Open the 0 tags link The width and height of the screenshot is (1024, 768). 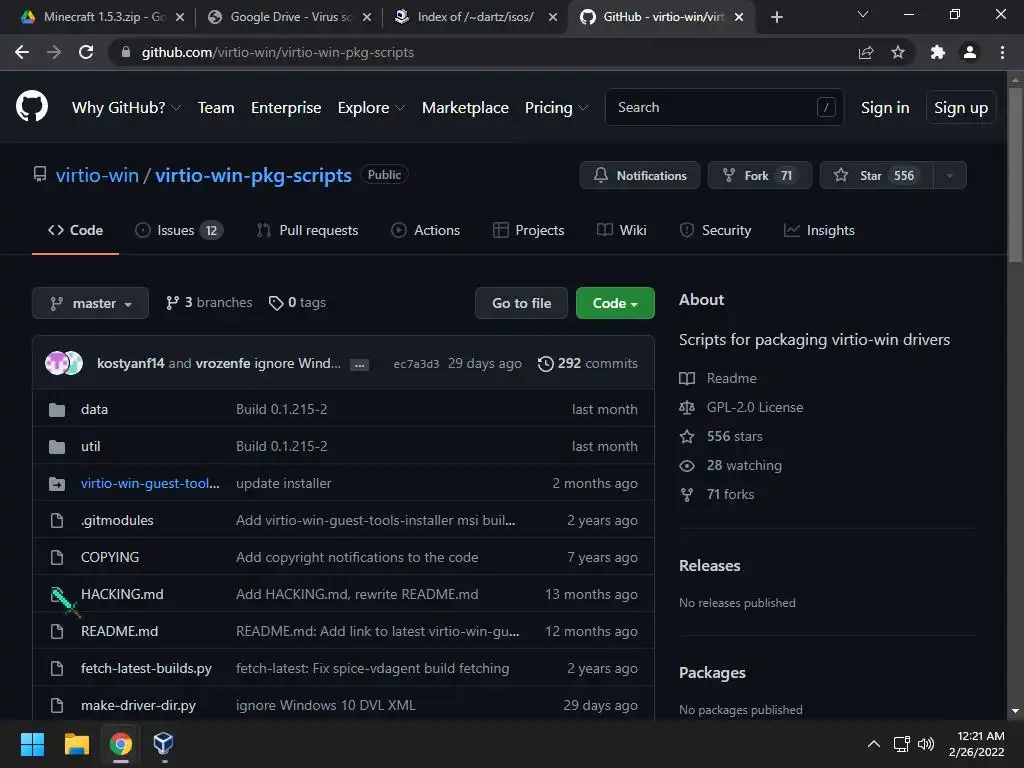pyautogui.click(x=297, y=303)
